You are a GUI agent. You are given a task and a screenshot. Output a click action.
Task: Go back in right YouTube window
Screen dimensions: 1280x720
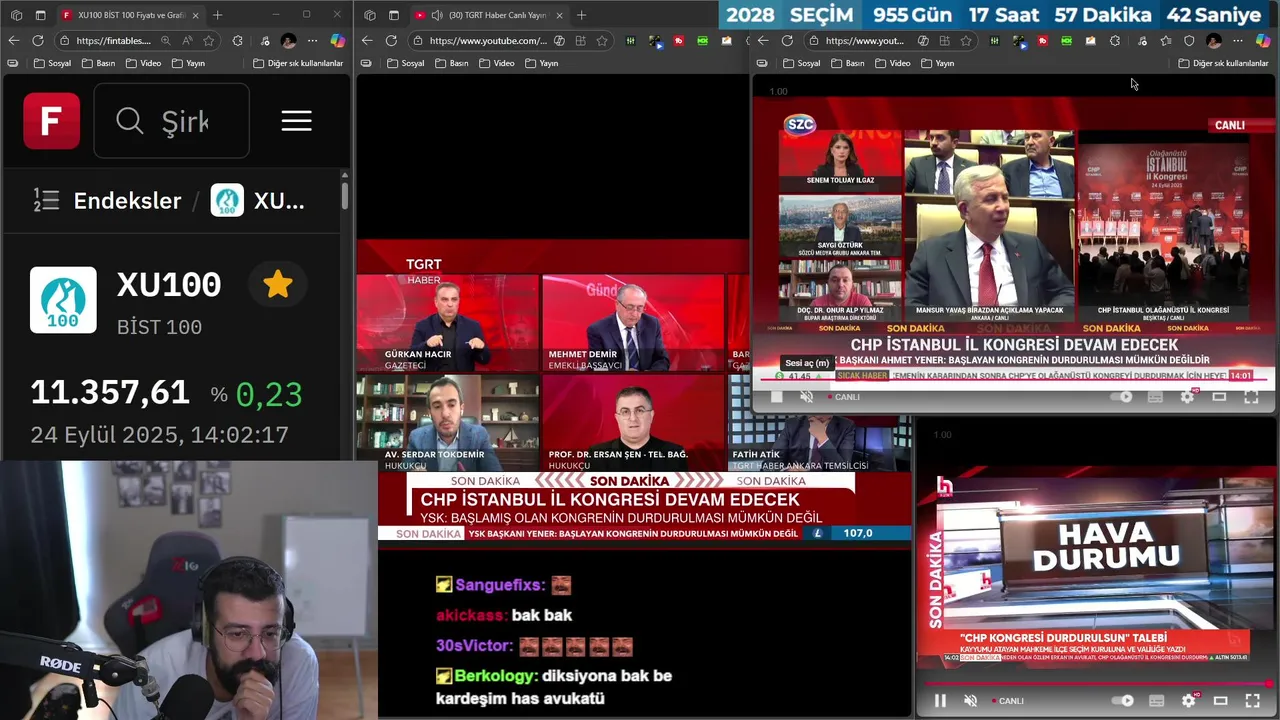763,40
